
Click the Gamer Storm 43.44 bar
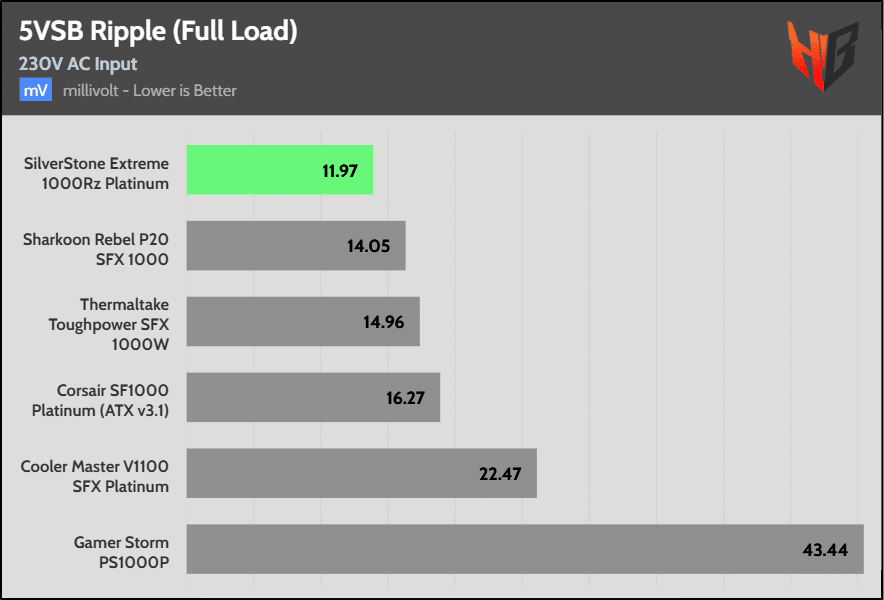click(525, 549)
